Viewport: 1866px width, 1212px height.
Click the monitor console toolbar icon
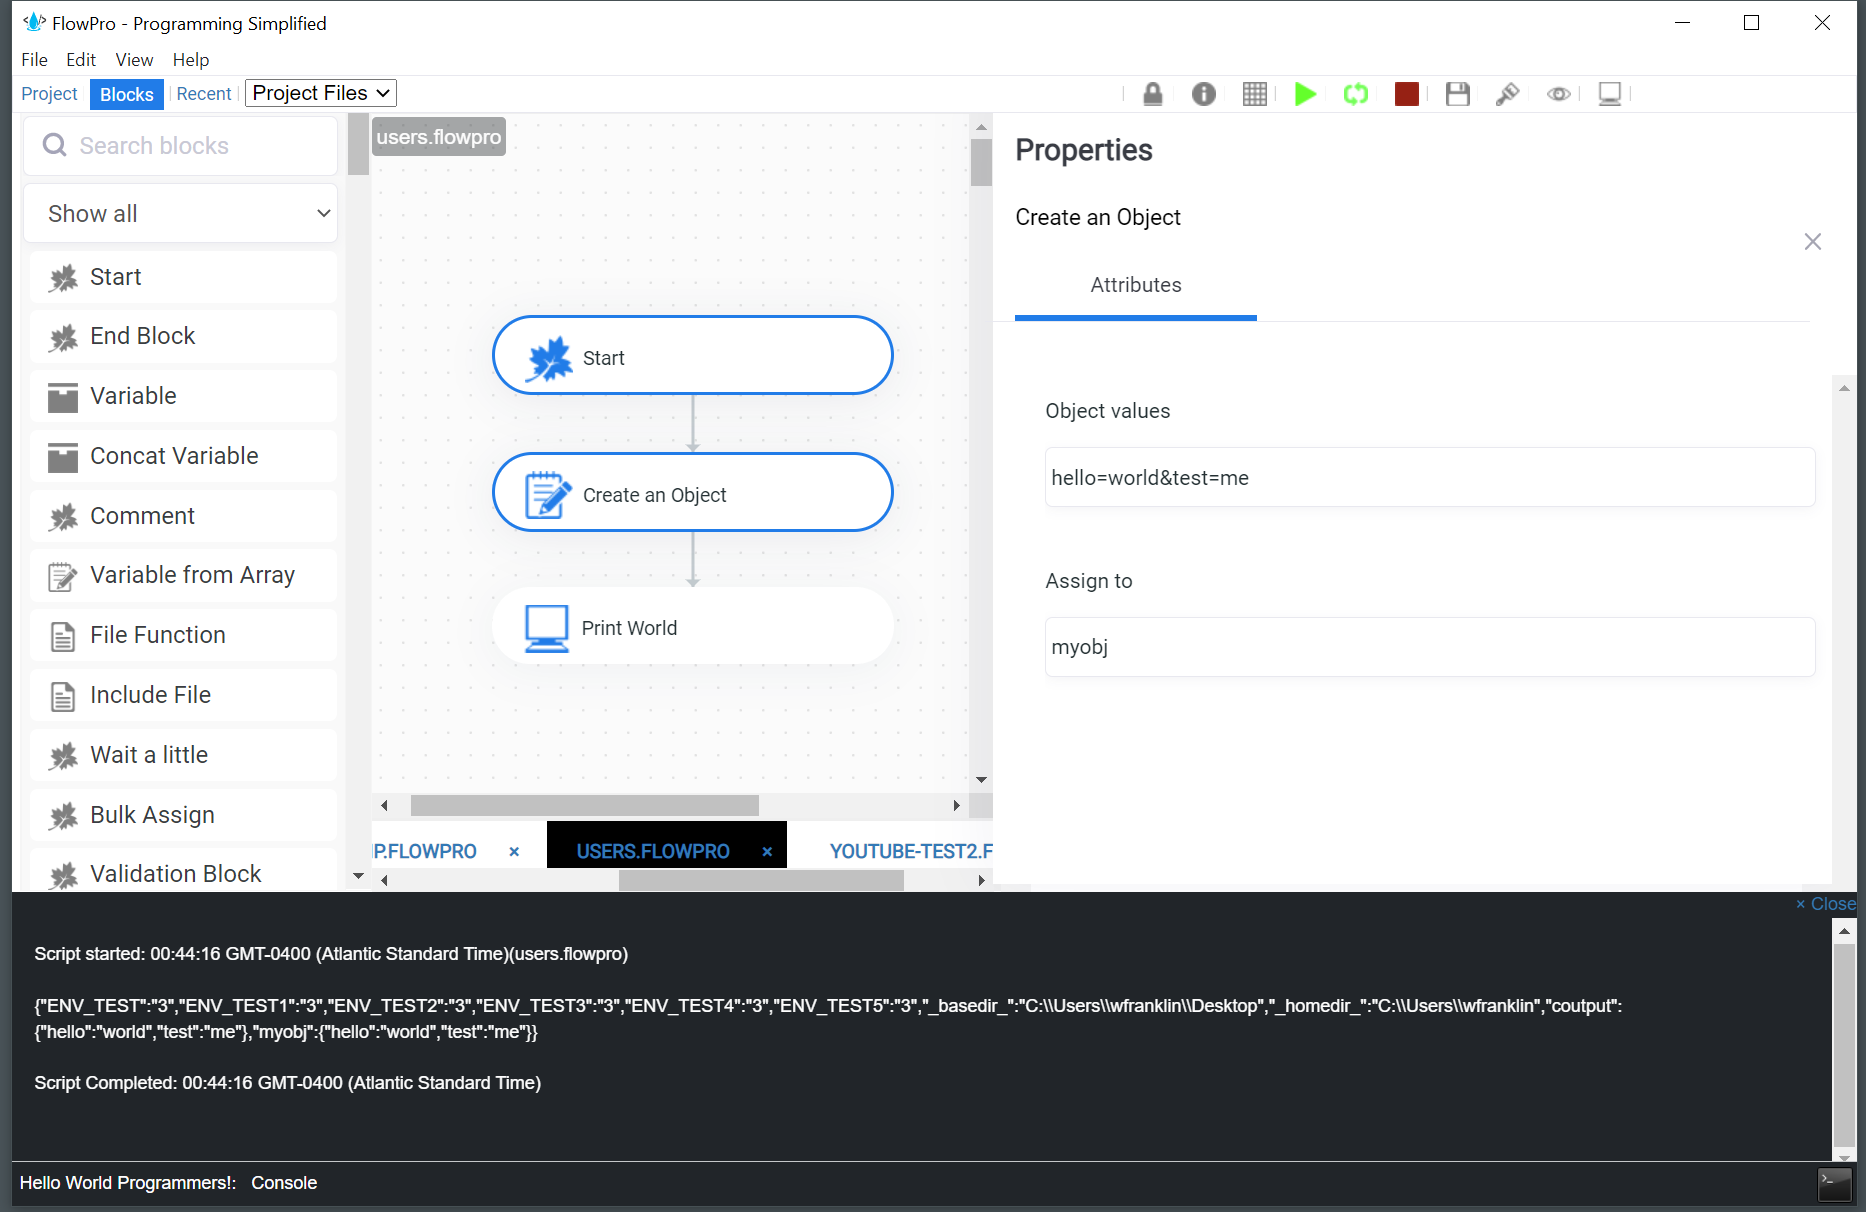tap(1610, 94)
